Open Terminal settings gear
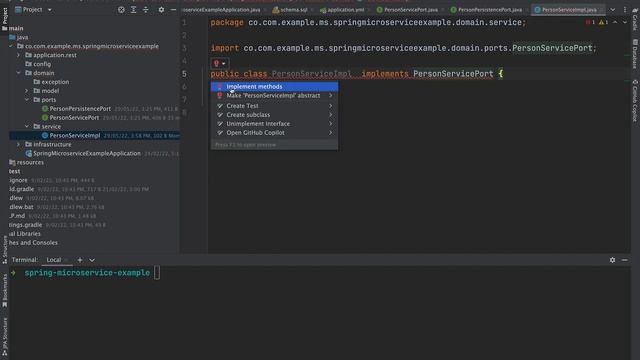This screenshot has height=360, width=640. tap(612, 260)
